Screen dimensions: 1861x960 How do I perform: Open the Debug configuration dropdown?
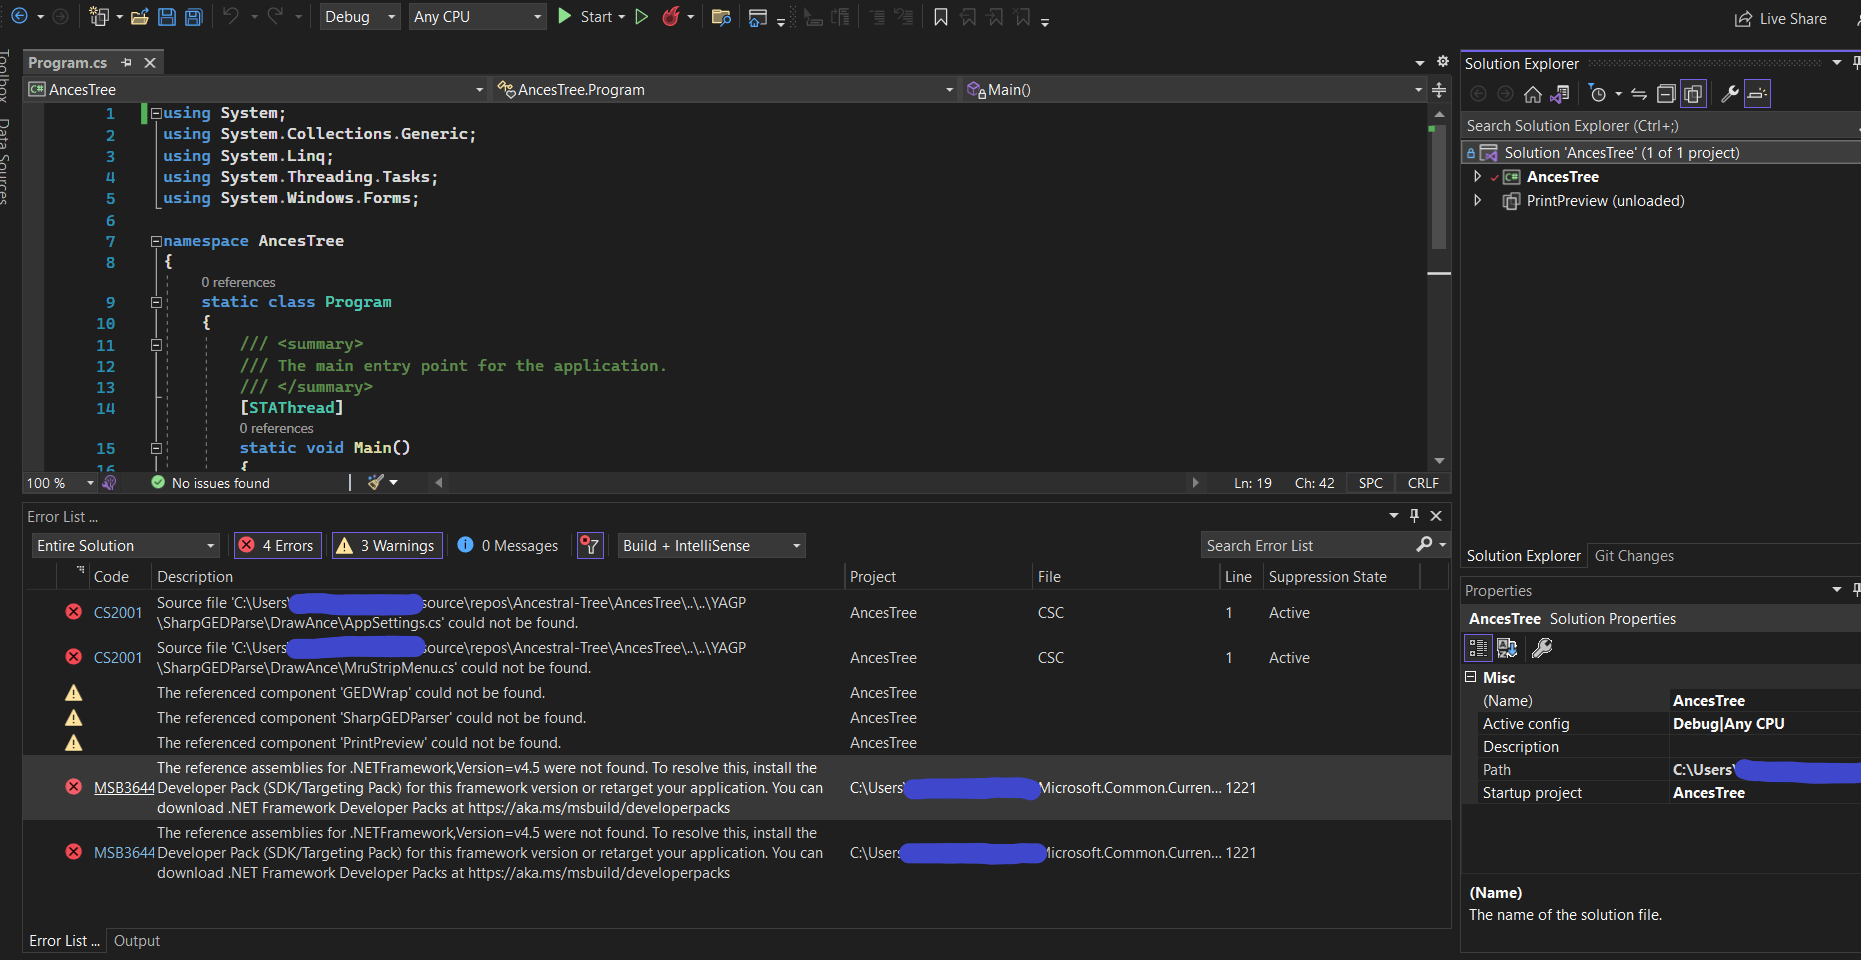coord(360,17)
